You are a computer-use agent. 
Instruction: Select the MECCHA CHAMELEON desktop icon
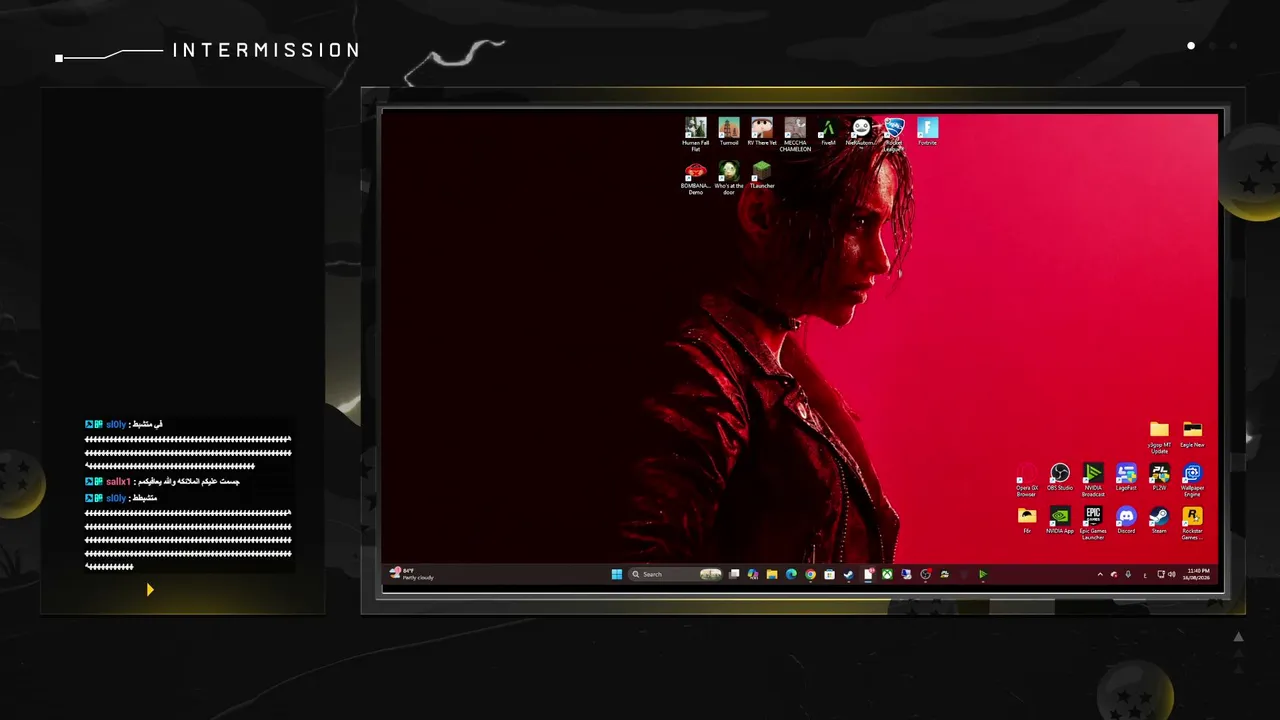click(795, 133)
